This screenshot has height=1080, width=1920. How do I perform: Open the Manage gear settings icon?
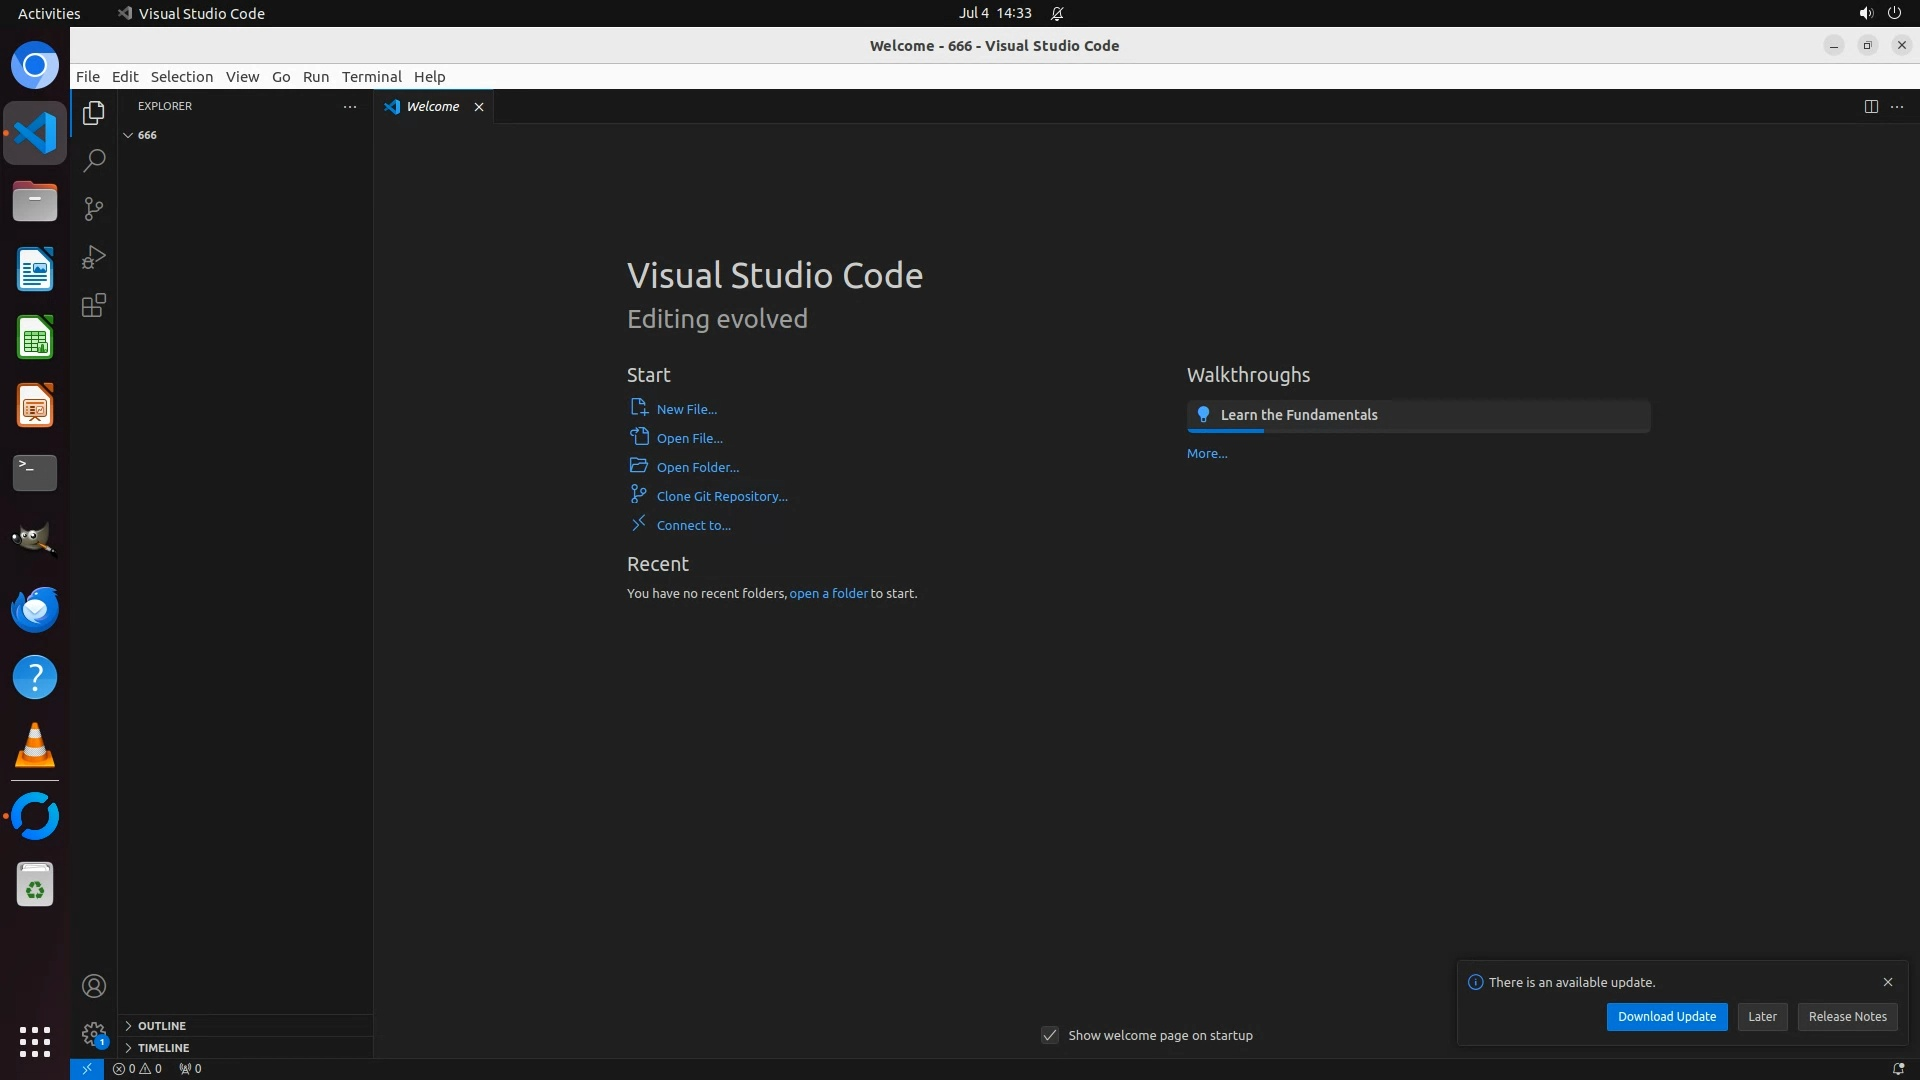click(94, 1034)
